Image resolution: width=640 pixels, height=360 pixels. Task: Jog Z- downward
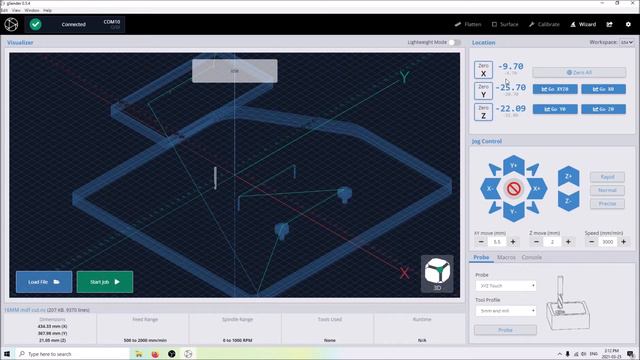[x=569, y=201]
